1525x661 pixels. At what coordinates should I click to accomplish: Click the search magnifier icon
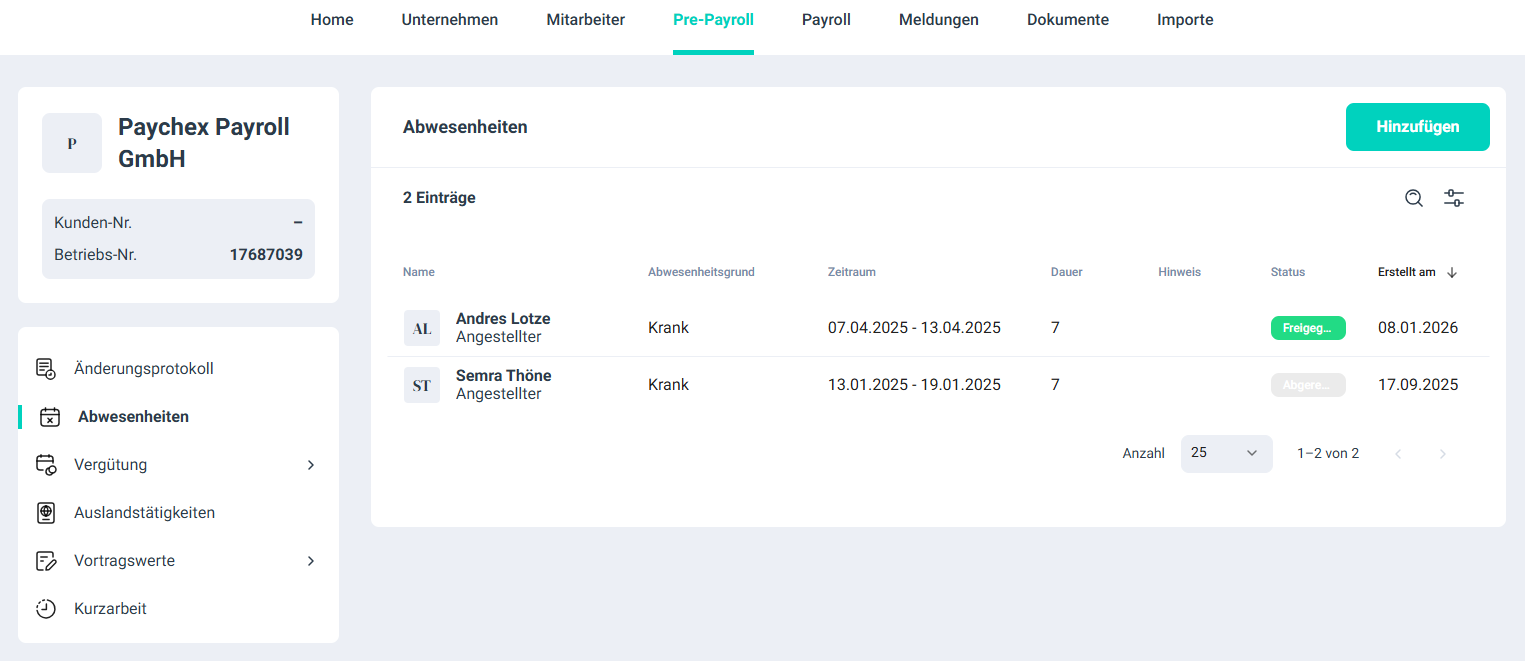1413,198
